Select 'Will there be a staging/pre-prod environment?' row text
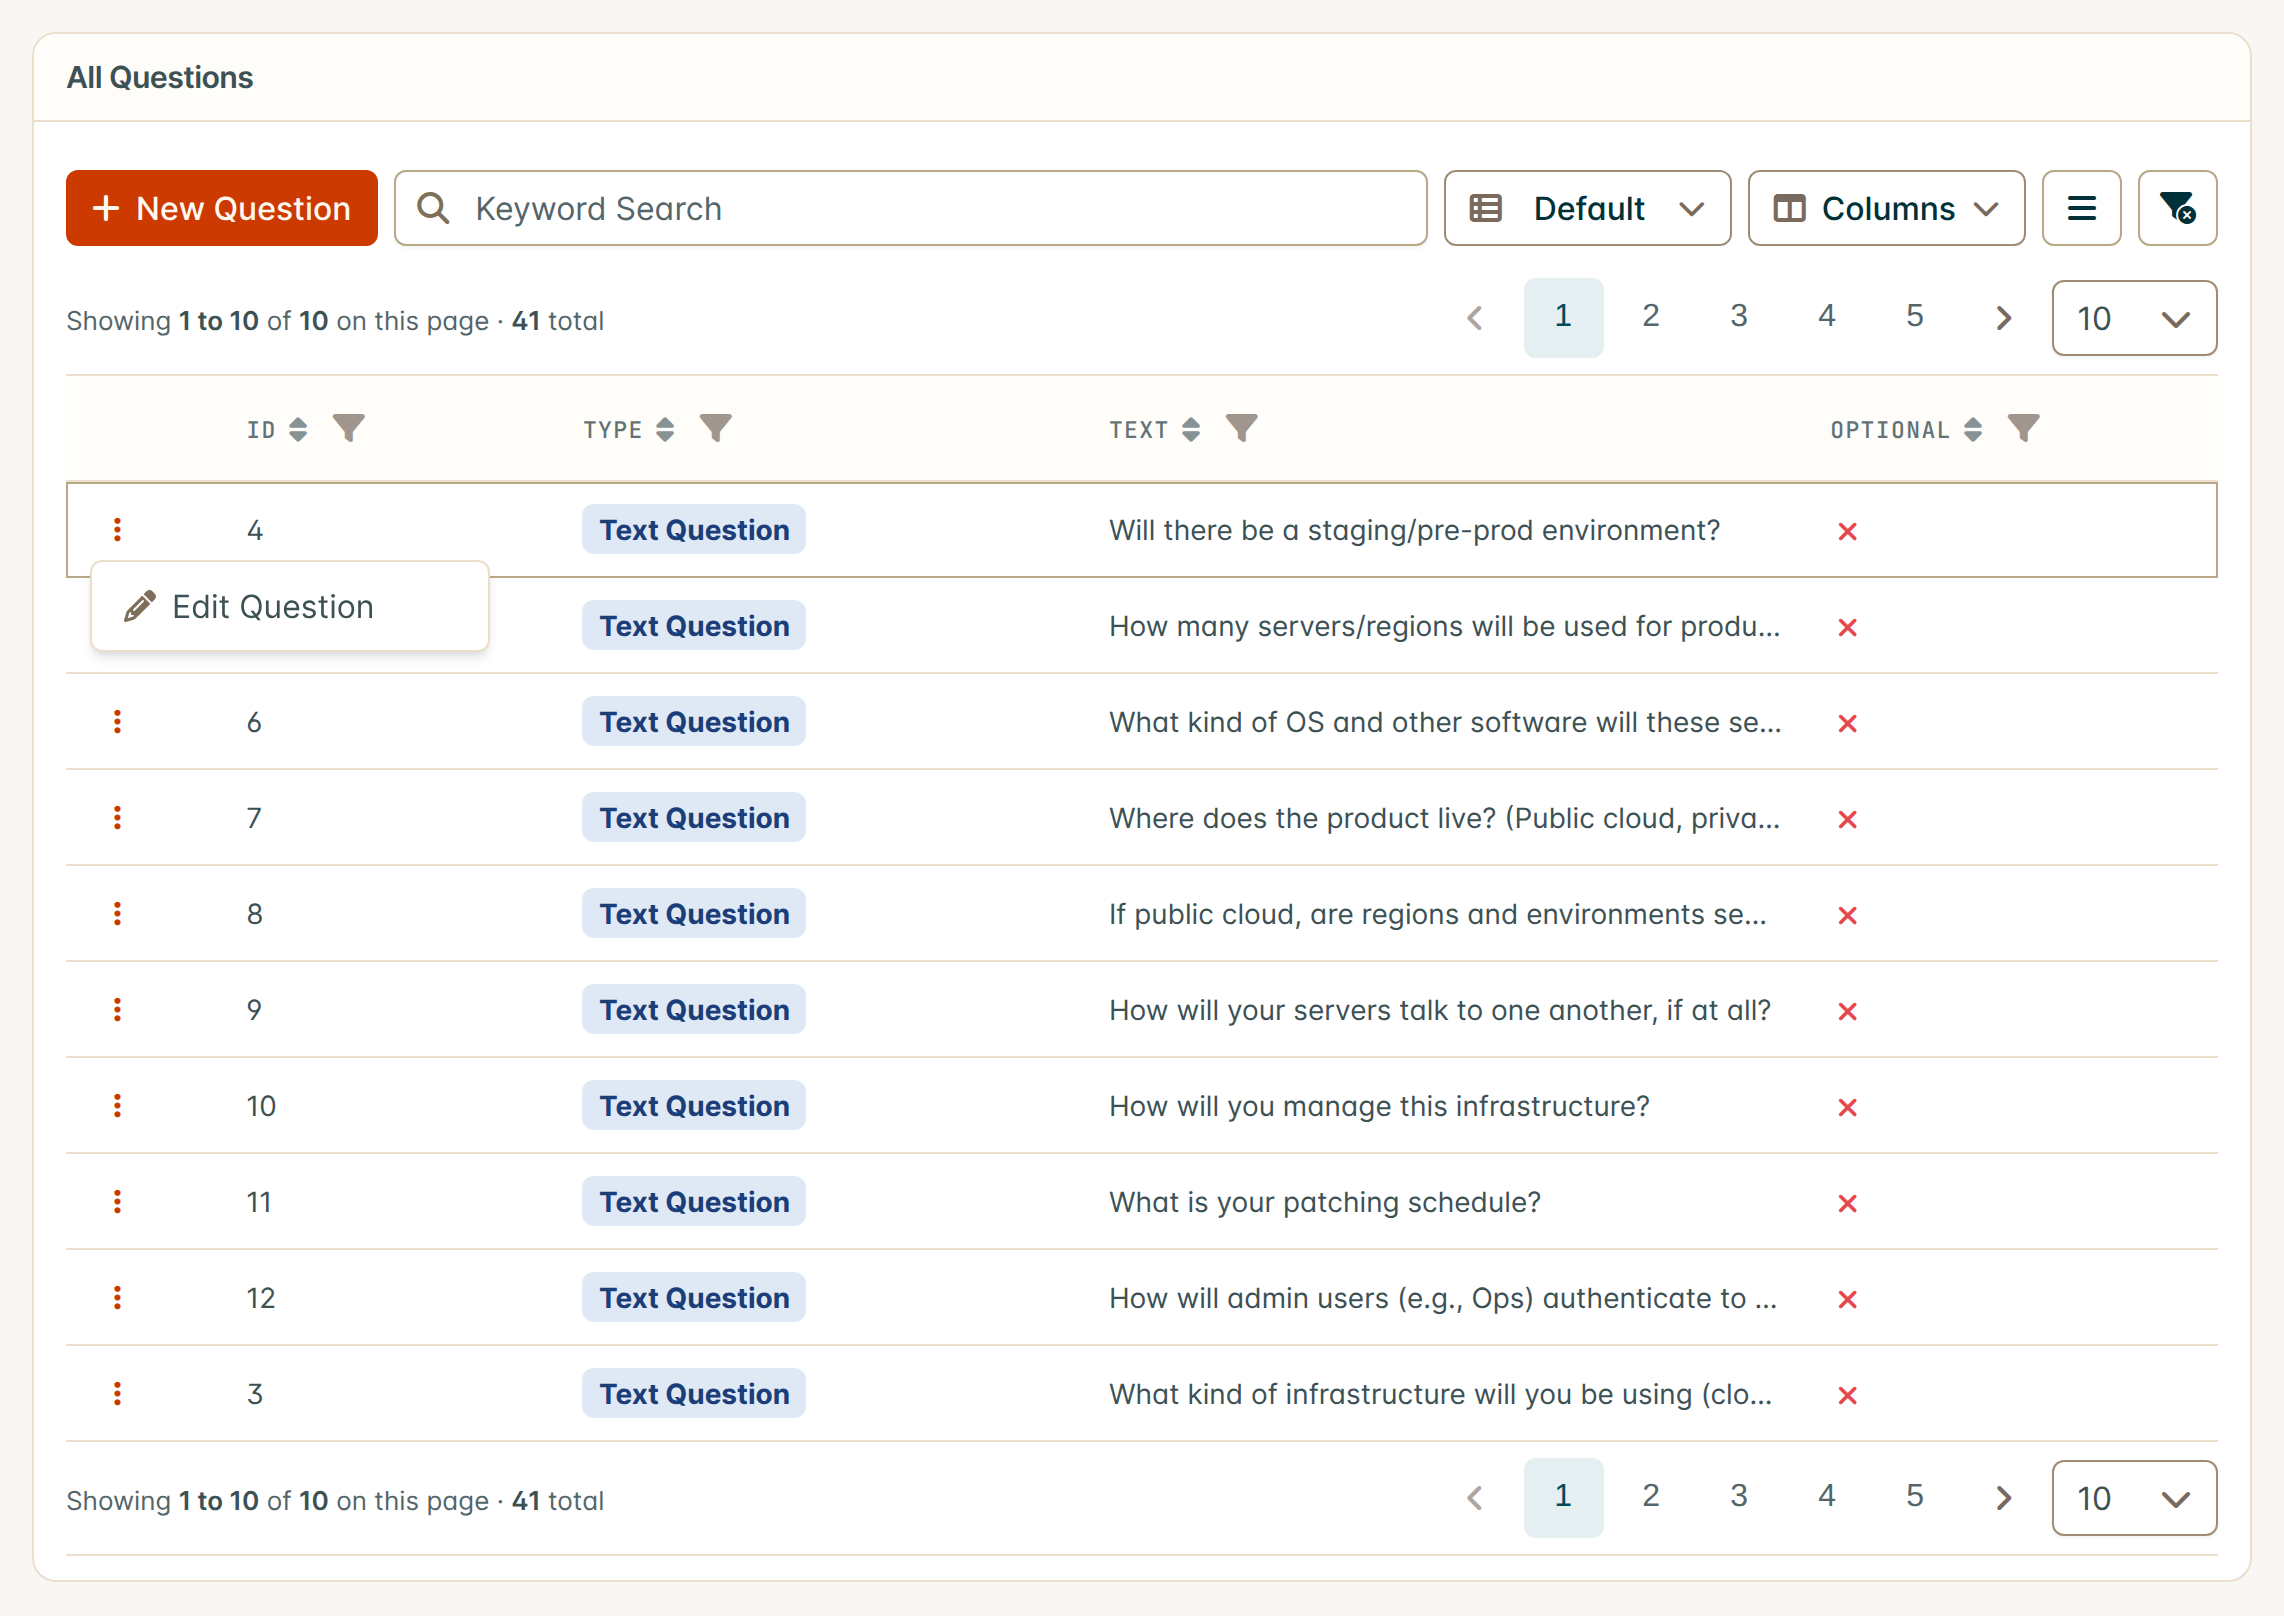This screenshot has width=2284, height=1616. [x=1414, y=530]
